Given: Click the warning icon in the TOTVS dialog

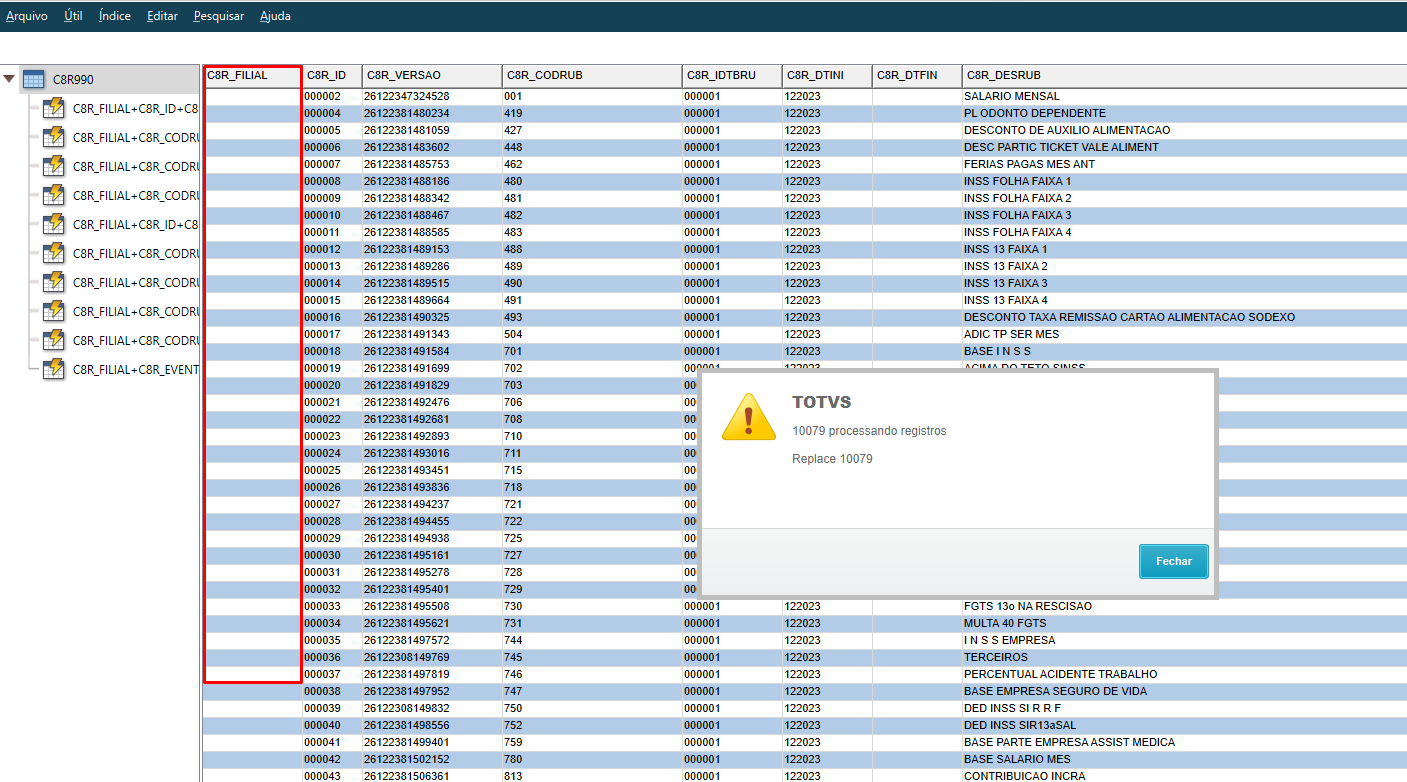Looking at the screenshot, I should [749, 416].
